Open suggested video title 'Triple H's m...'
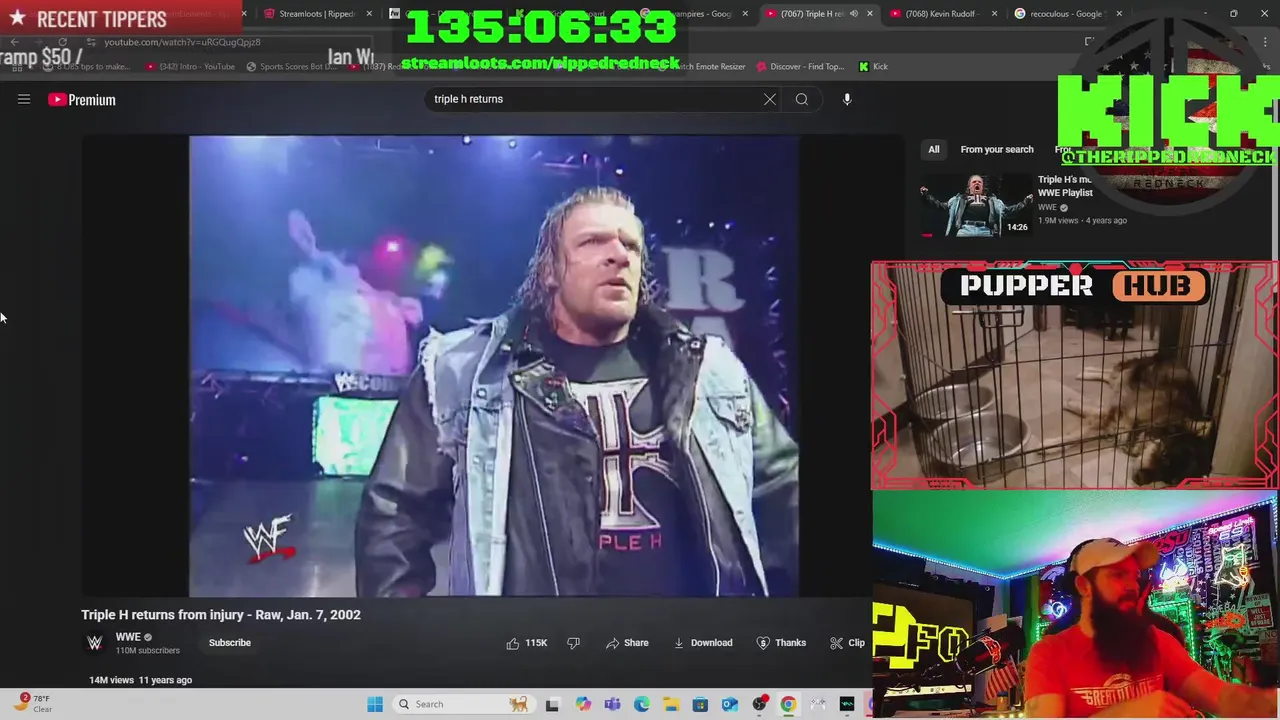Screen dimensions: 1280x720 tap(1065, 186)
